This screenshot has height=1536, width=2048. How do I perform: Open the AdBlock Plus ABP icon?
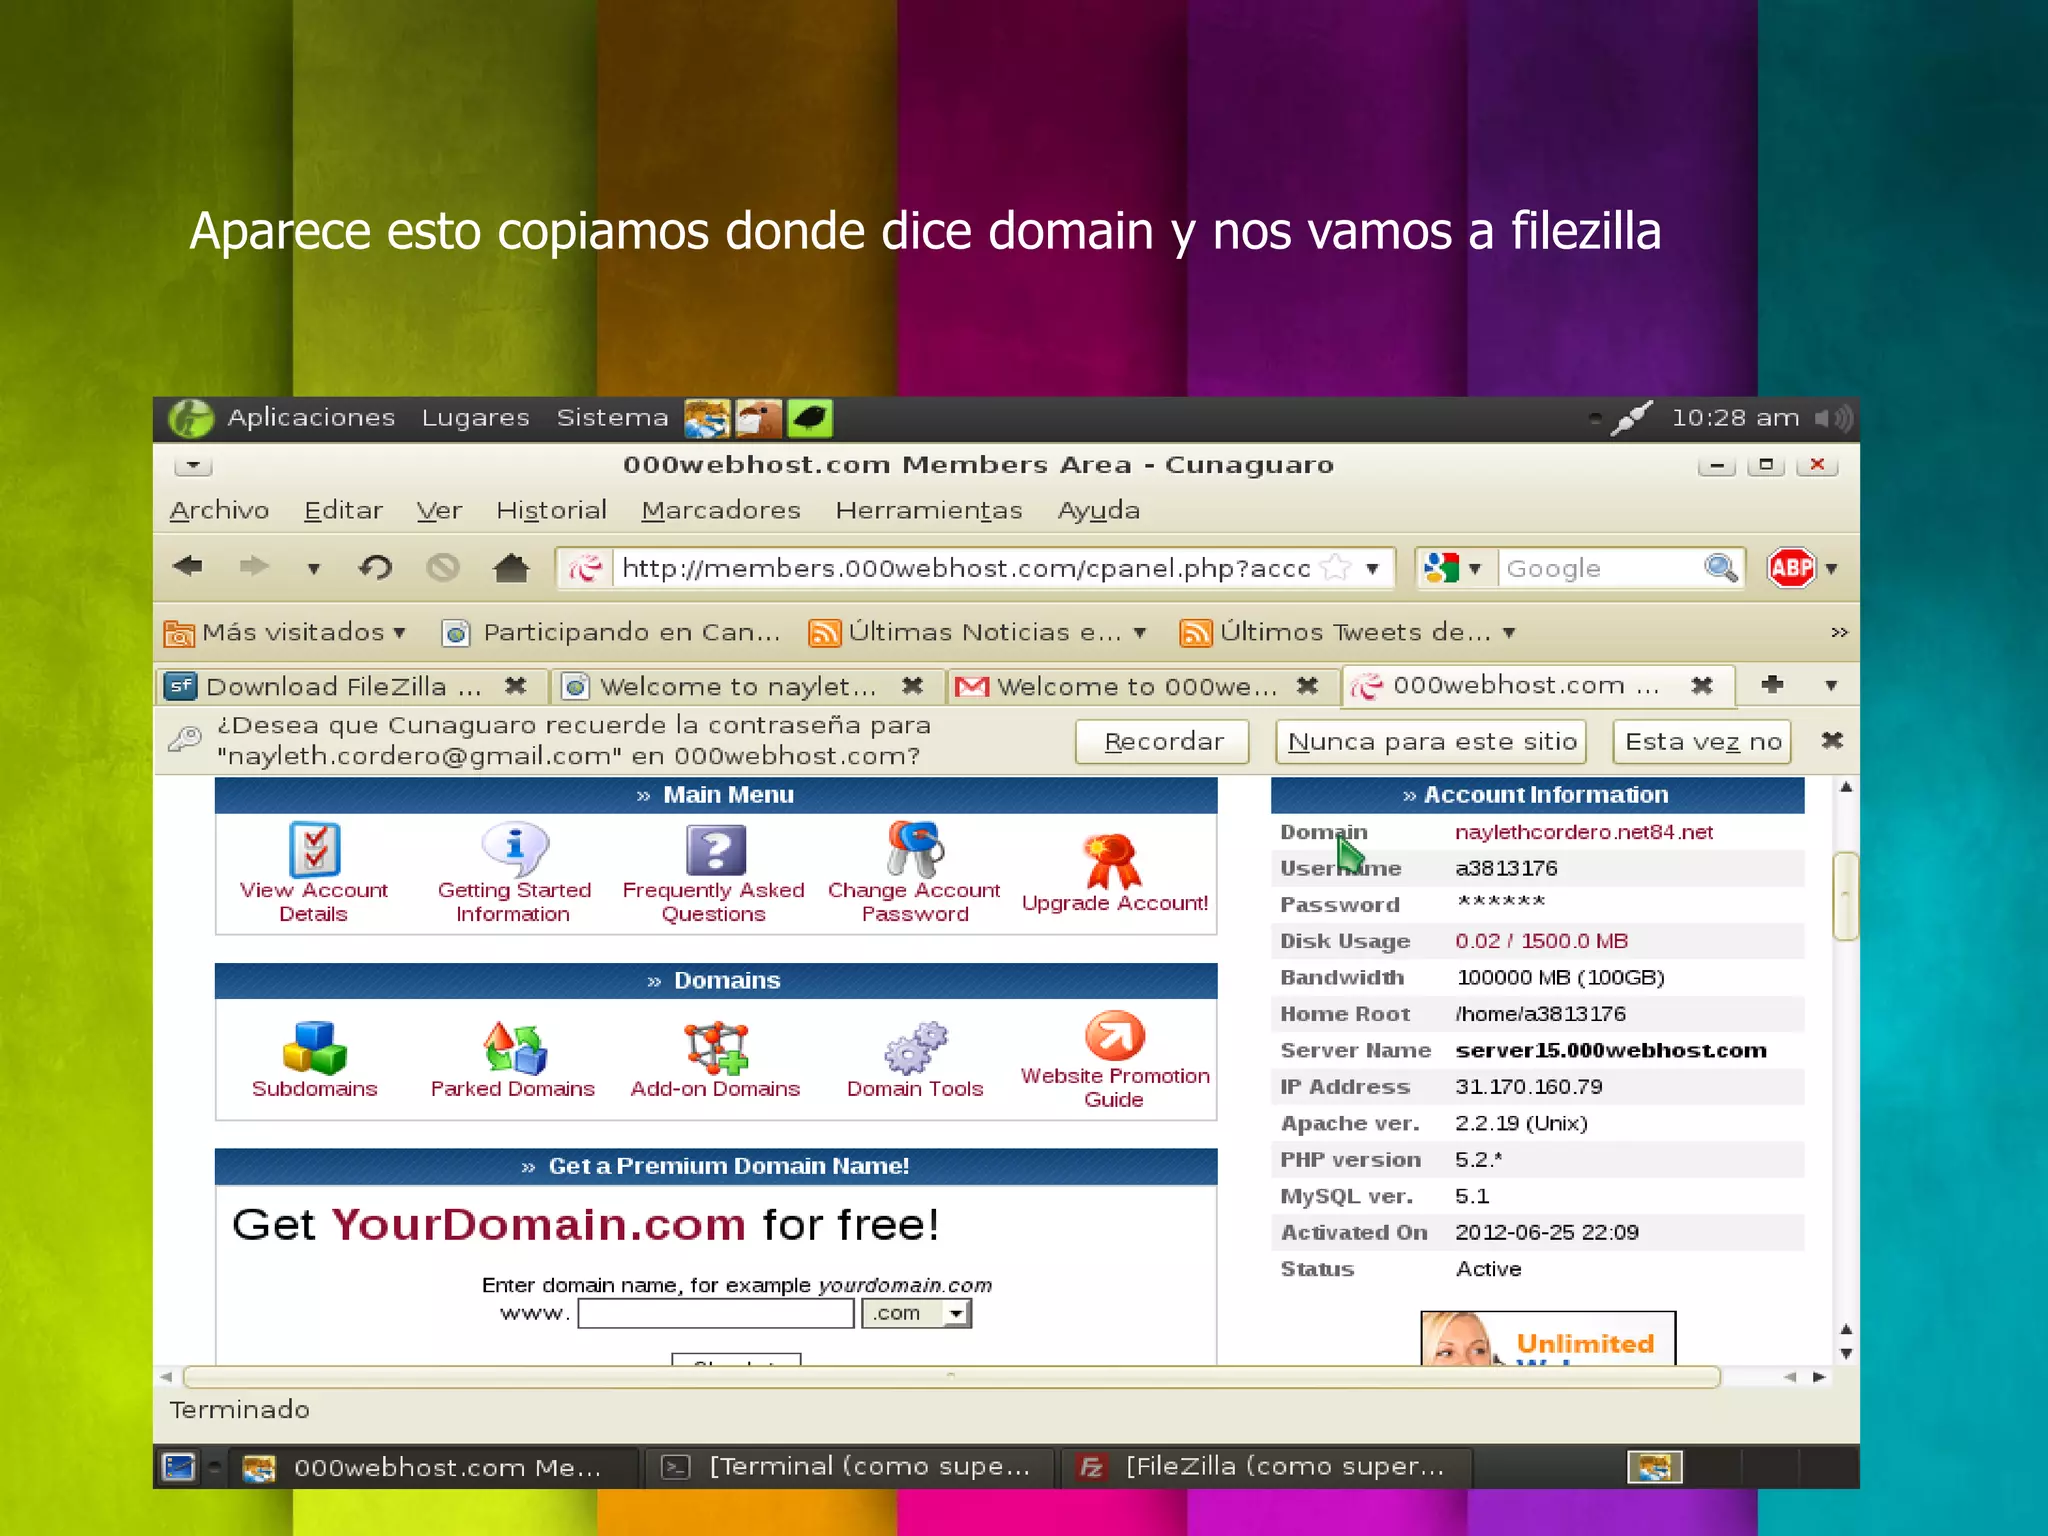tap(1791, 568)
